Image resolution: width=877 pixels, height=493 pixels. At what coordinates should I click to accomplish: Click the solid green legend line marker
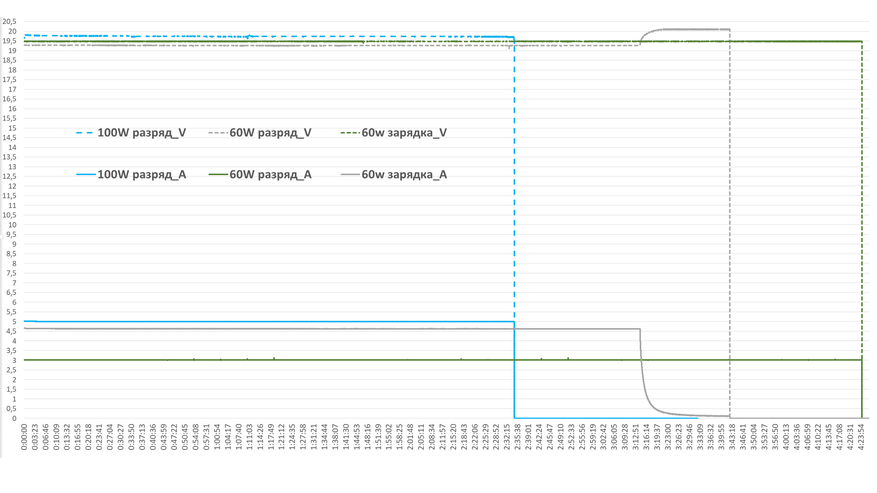[x=218, y=175]
